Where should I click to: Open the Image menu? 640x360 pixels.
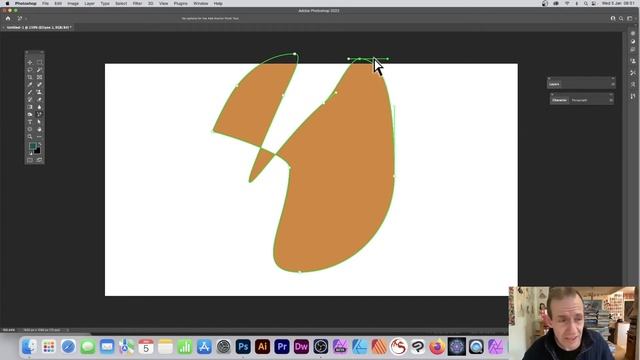point(73,3)
